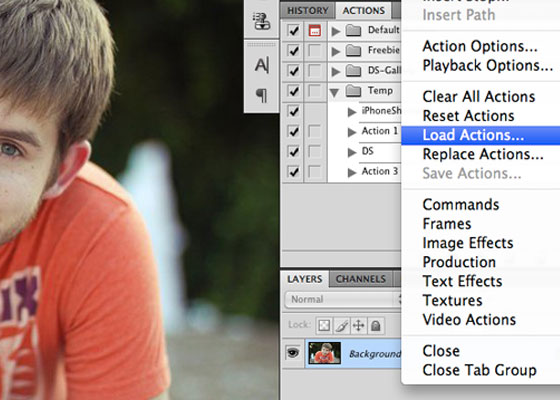Select the Temp set name

point(380,91)
